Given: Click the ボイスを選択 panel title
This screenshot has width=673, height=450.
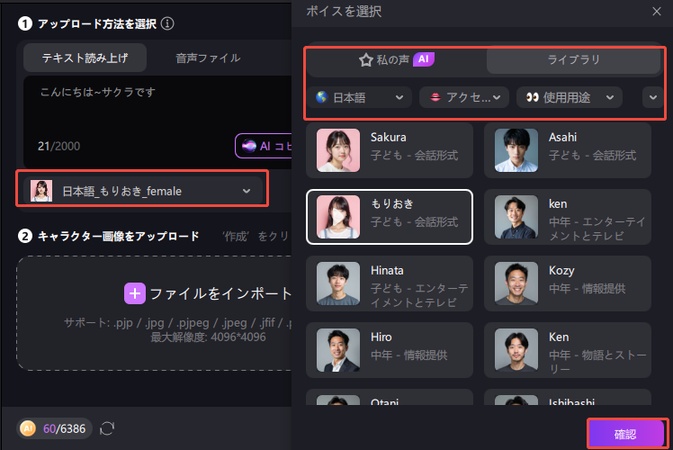Looking at the screenshot, I should click(344, 11).
